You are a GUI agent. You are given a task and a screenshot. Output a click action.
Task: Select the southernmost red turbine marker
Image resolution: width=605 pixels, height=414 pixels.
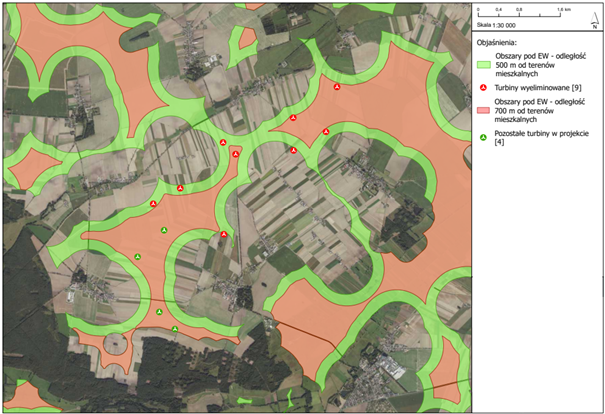click(x=224, y=235)
